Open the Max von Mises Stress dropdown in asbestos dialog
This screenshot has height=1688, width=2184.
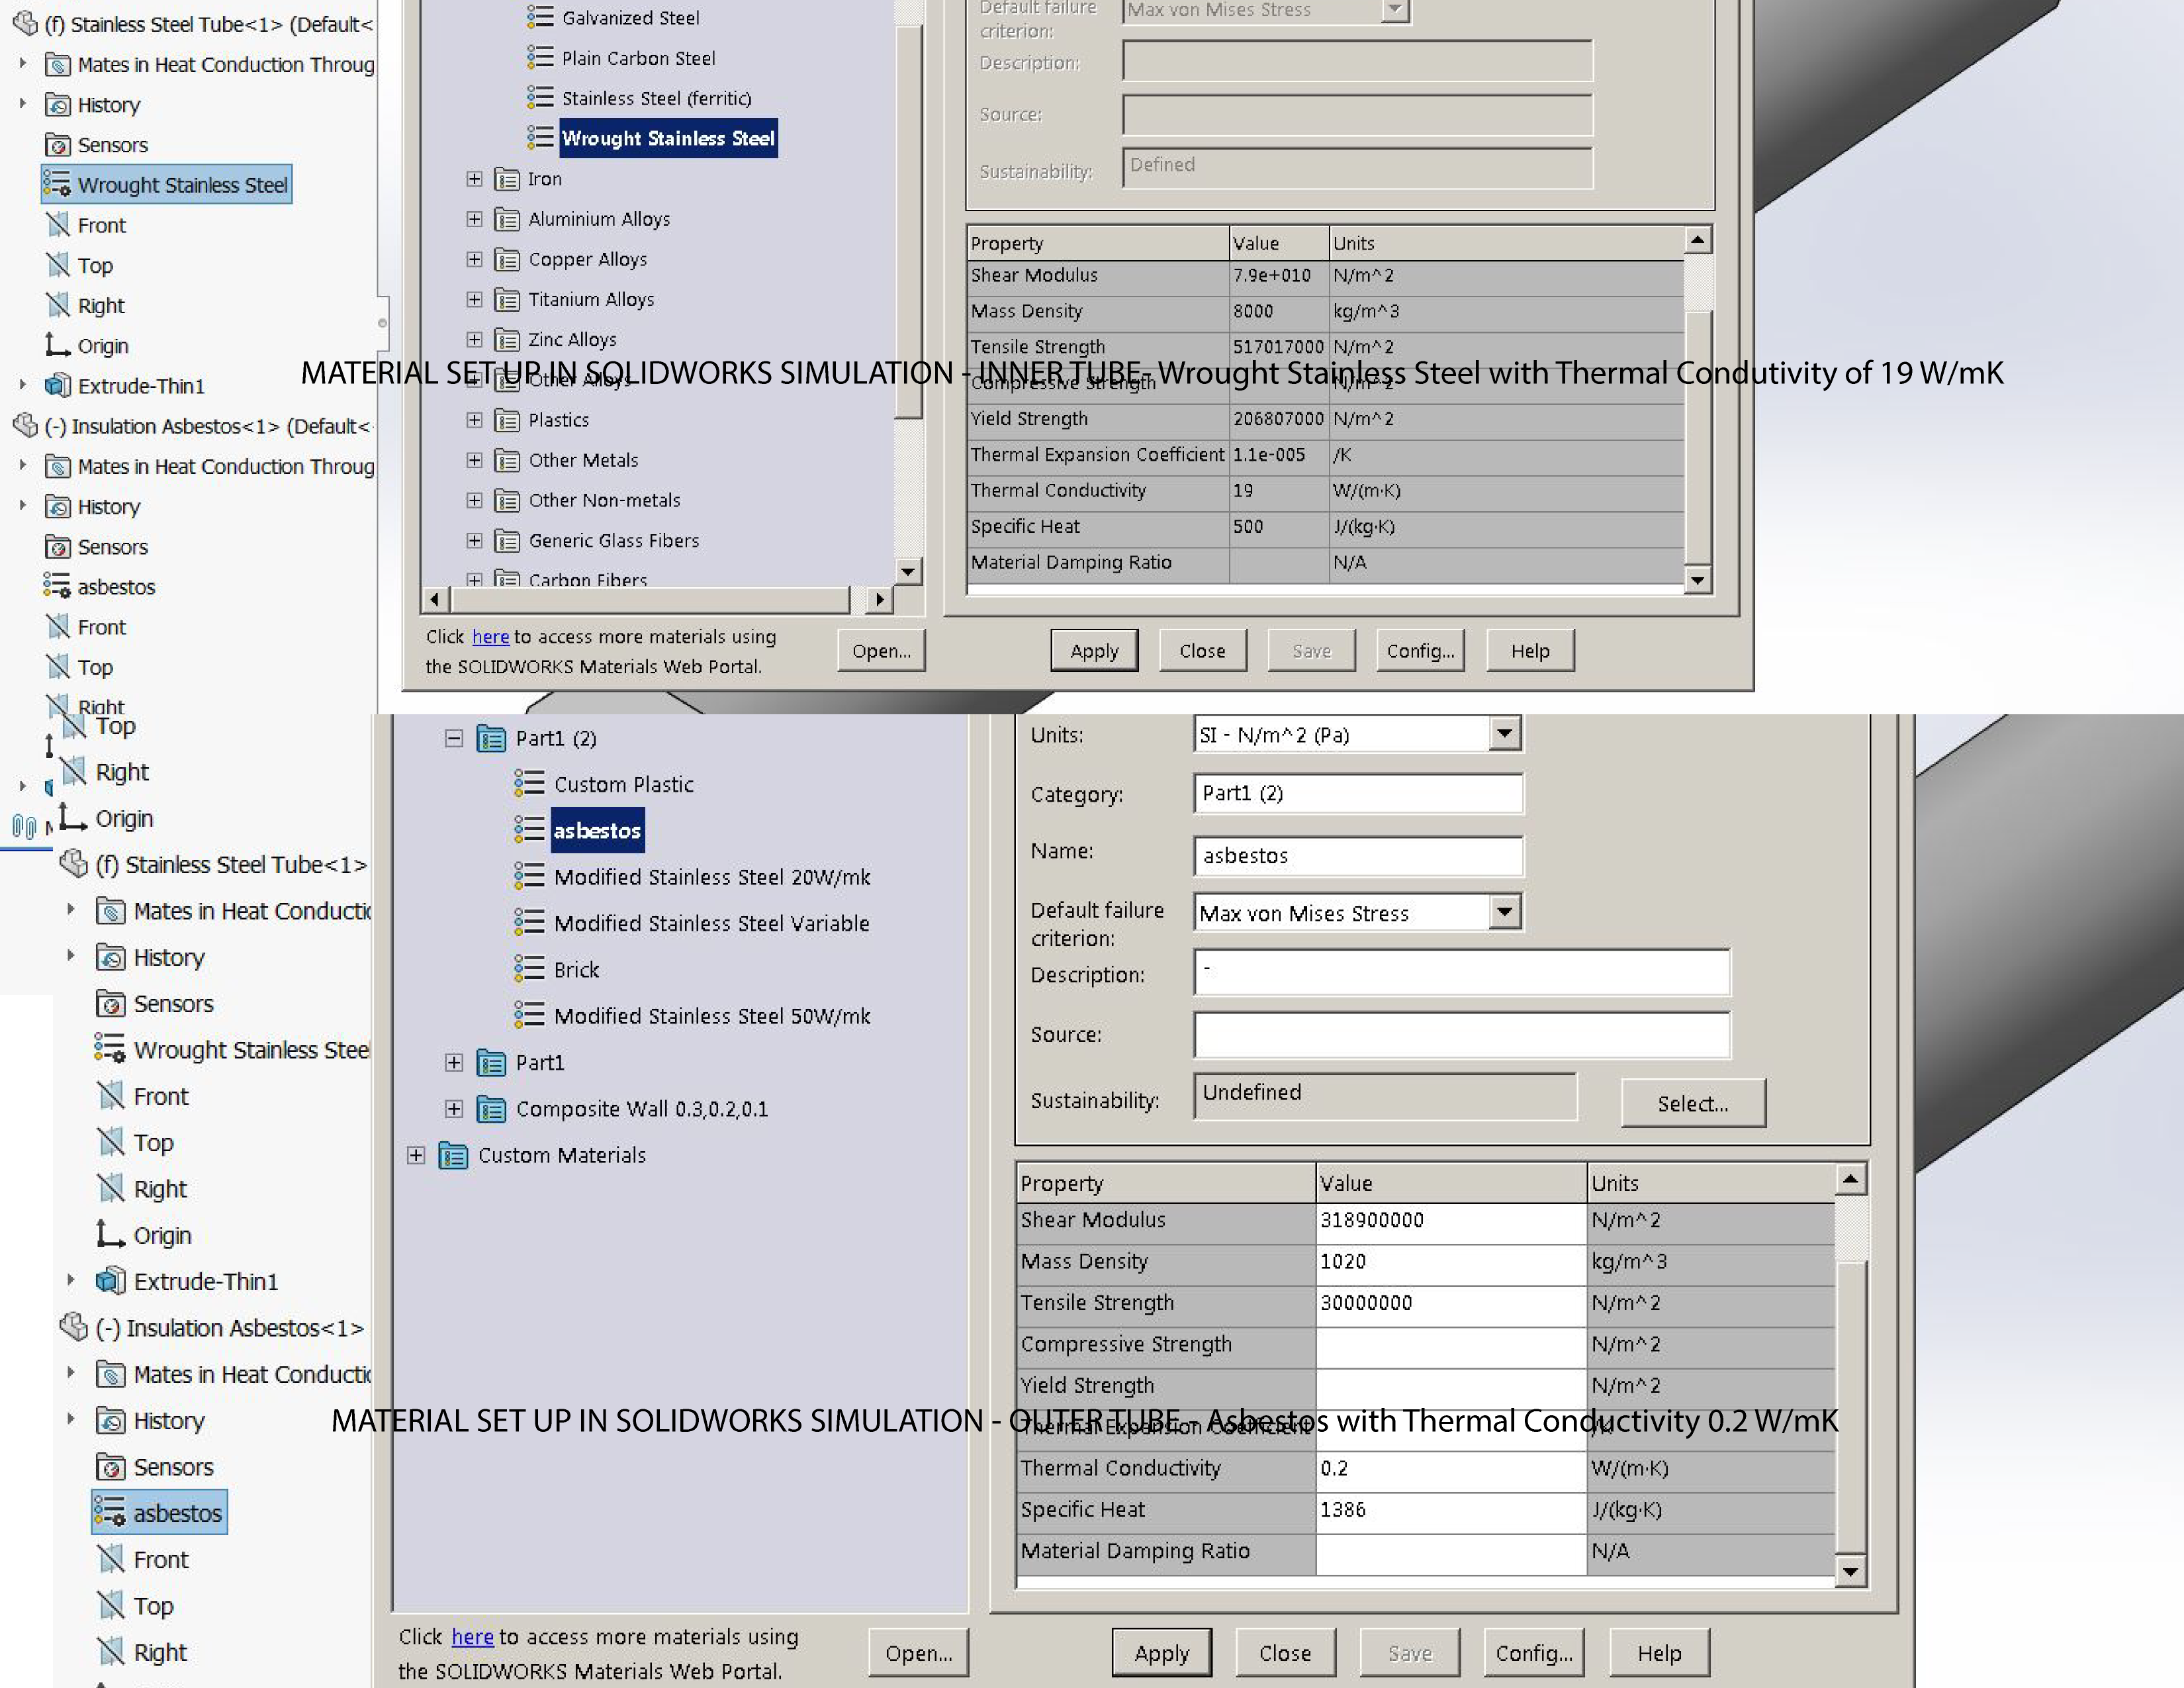click(1504, 912)
